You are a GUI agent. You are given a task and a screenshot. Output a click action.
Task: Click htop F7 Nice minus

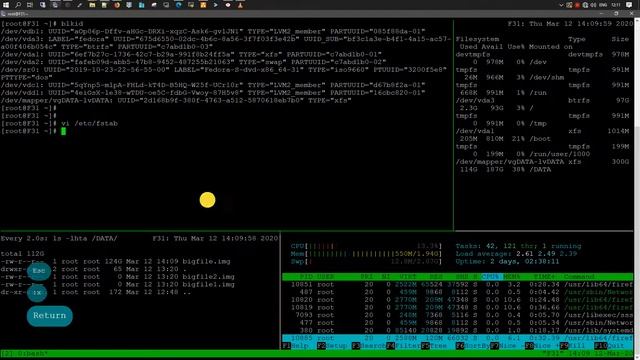click(x=507, y=346)
